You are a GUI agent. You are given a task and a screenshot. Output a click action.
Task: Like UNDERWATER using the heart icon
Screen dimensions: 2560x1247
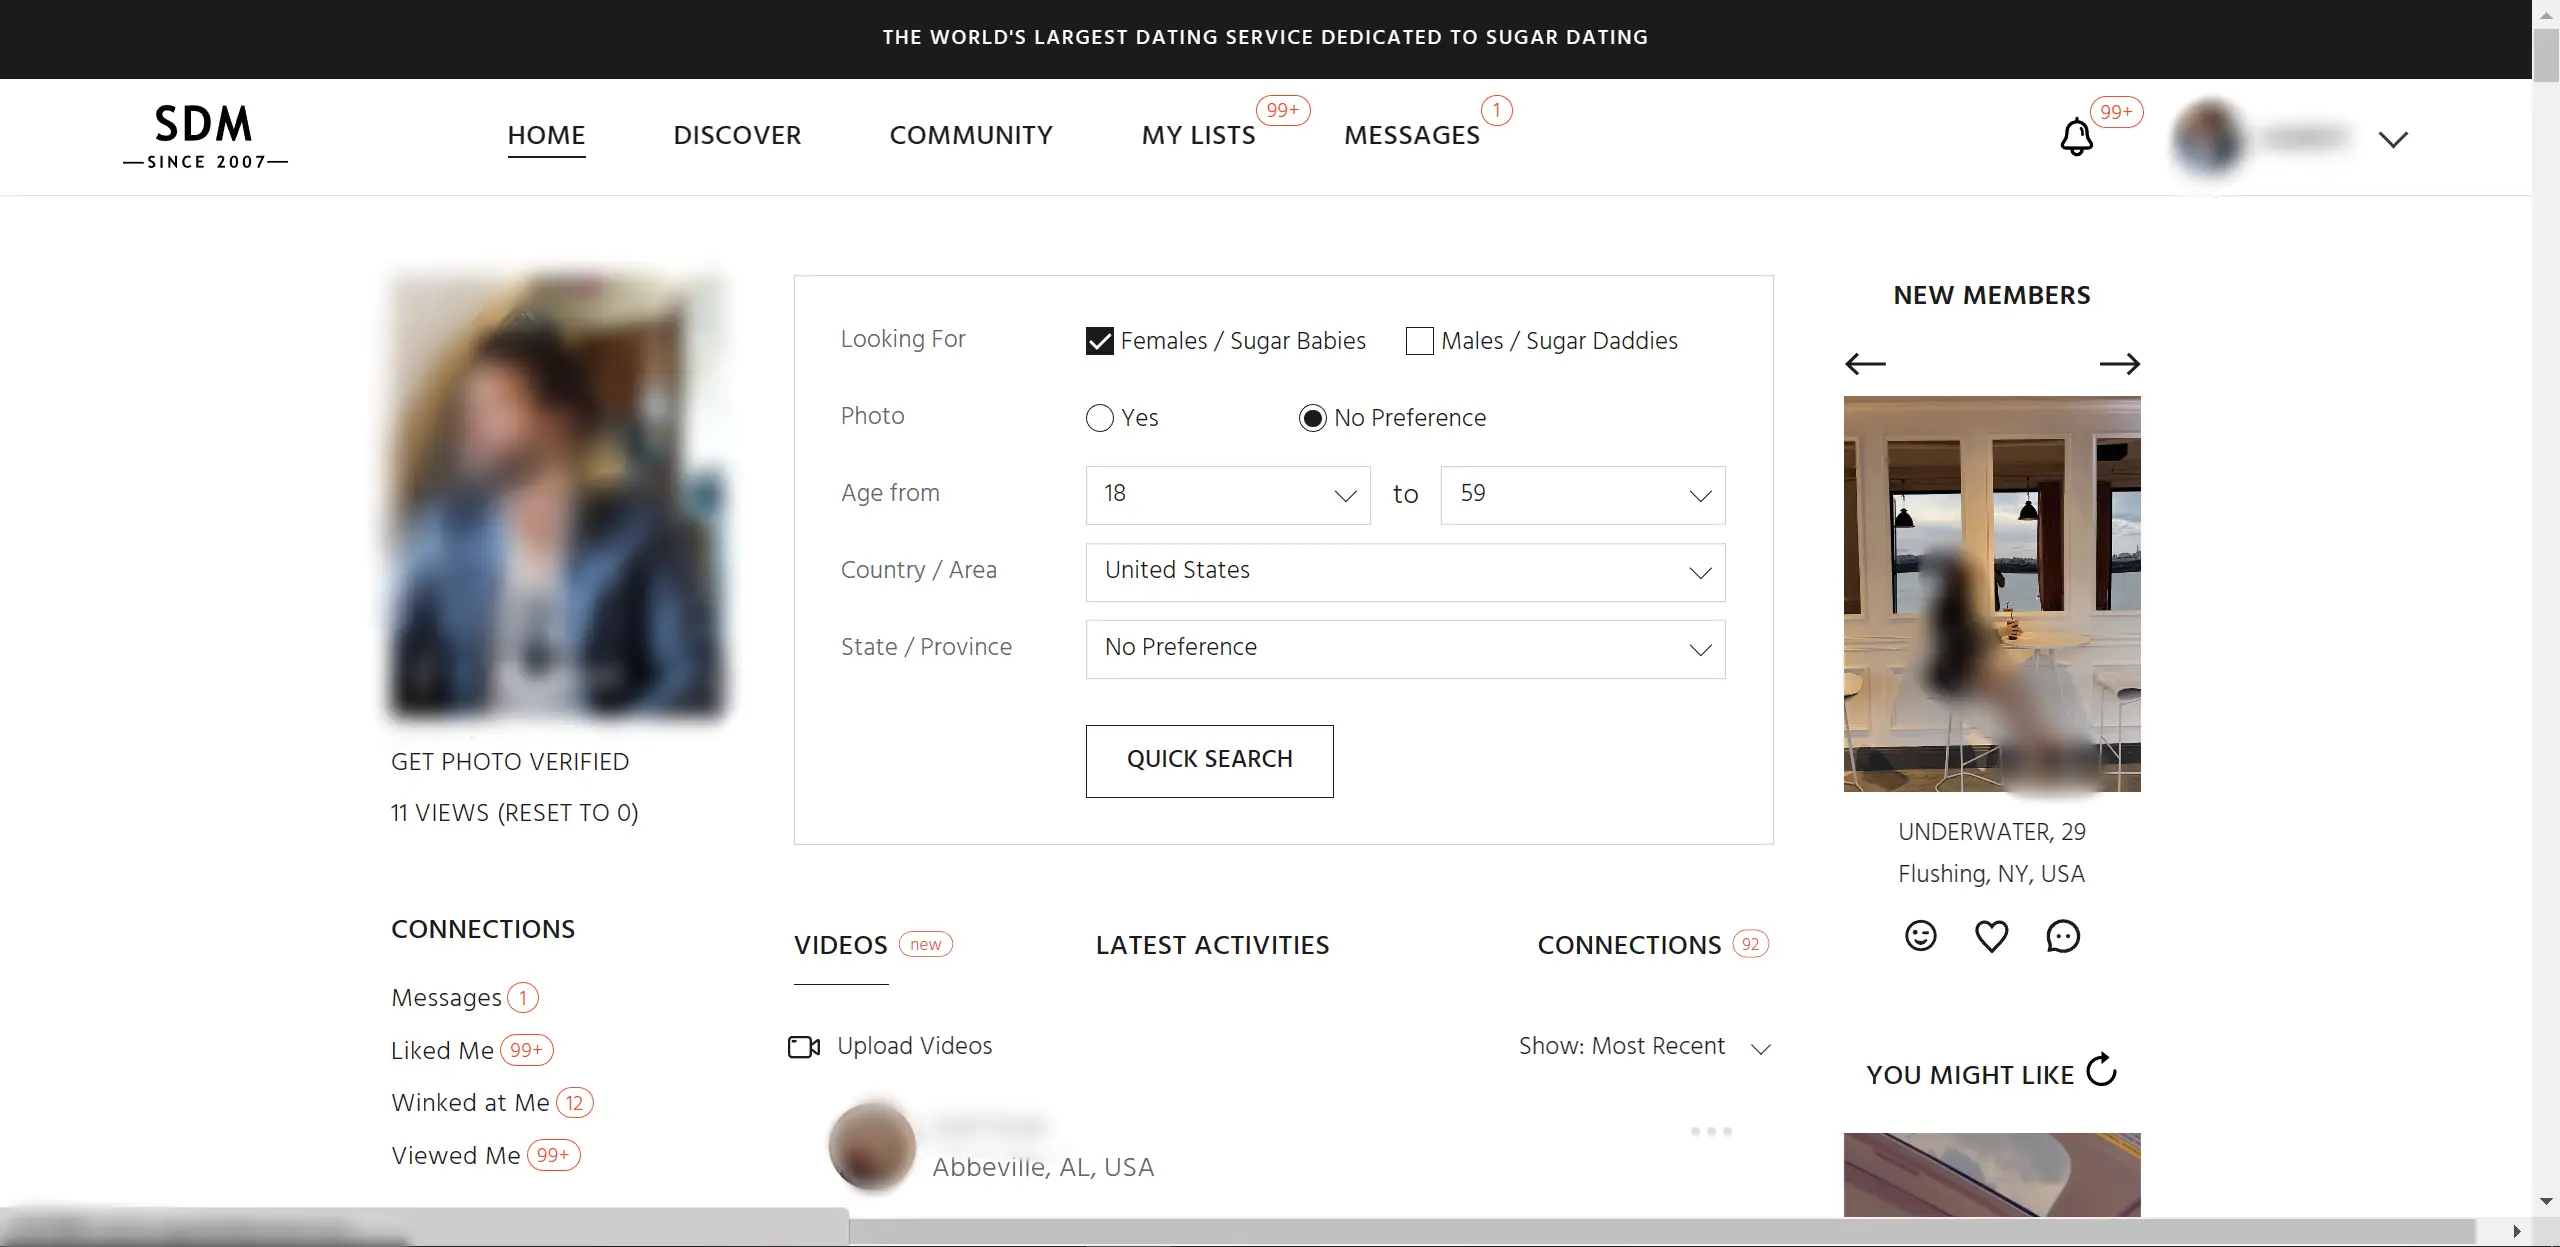tap(1991, 936)
